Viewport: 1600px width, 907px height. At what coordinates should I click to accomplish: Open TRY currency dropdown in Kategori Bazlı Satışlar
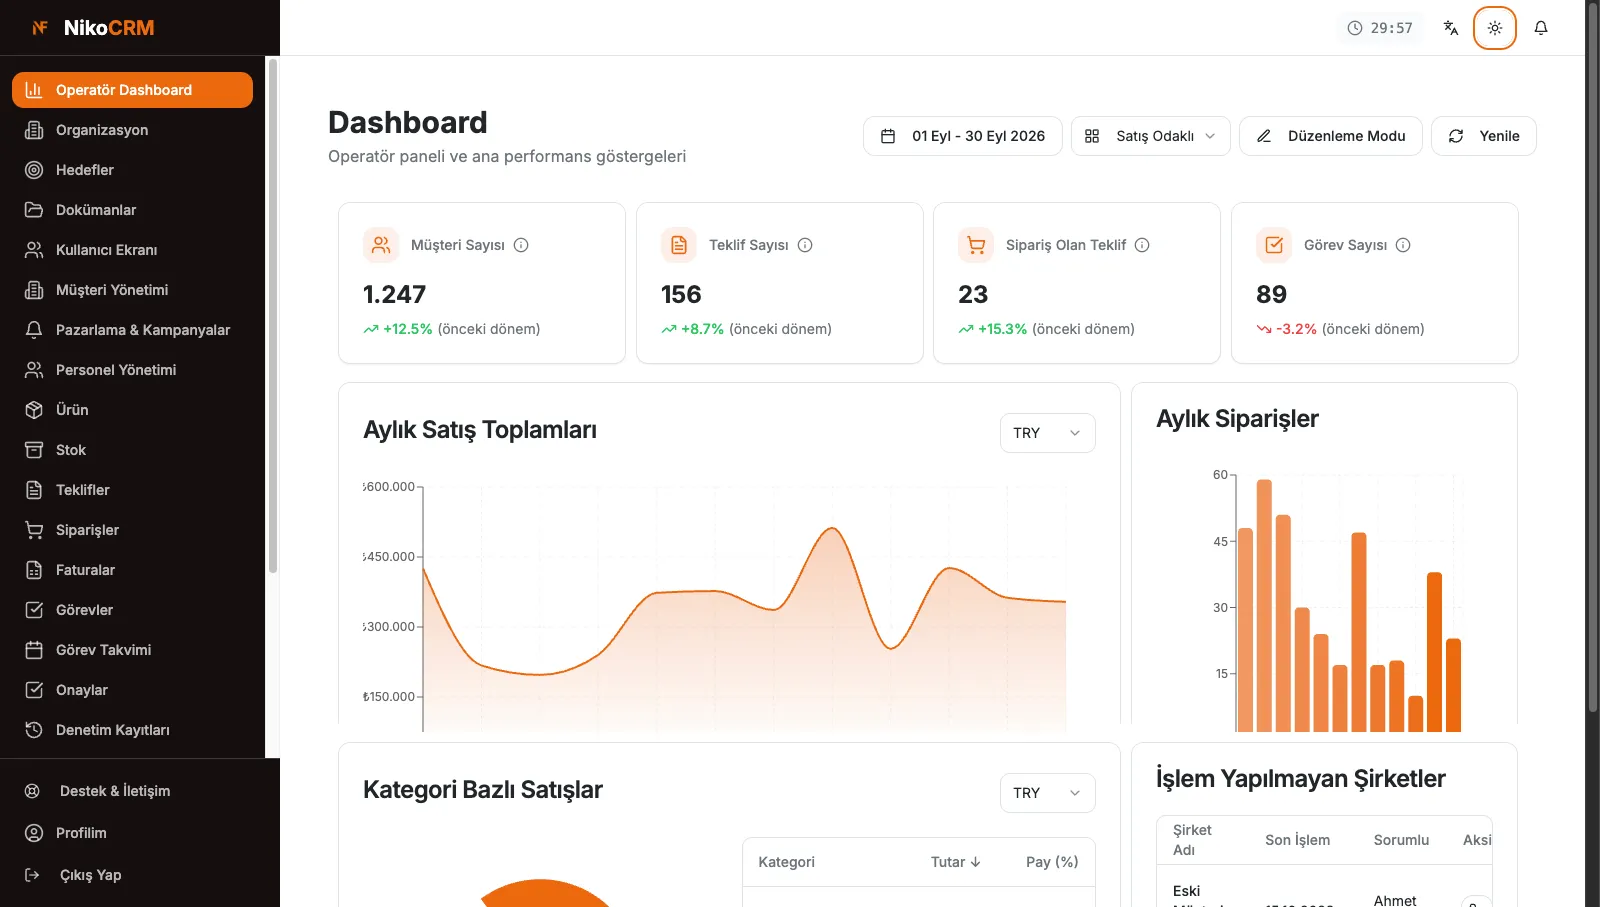coord(1048,793)
